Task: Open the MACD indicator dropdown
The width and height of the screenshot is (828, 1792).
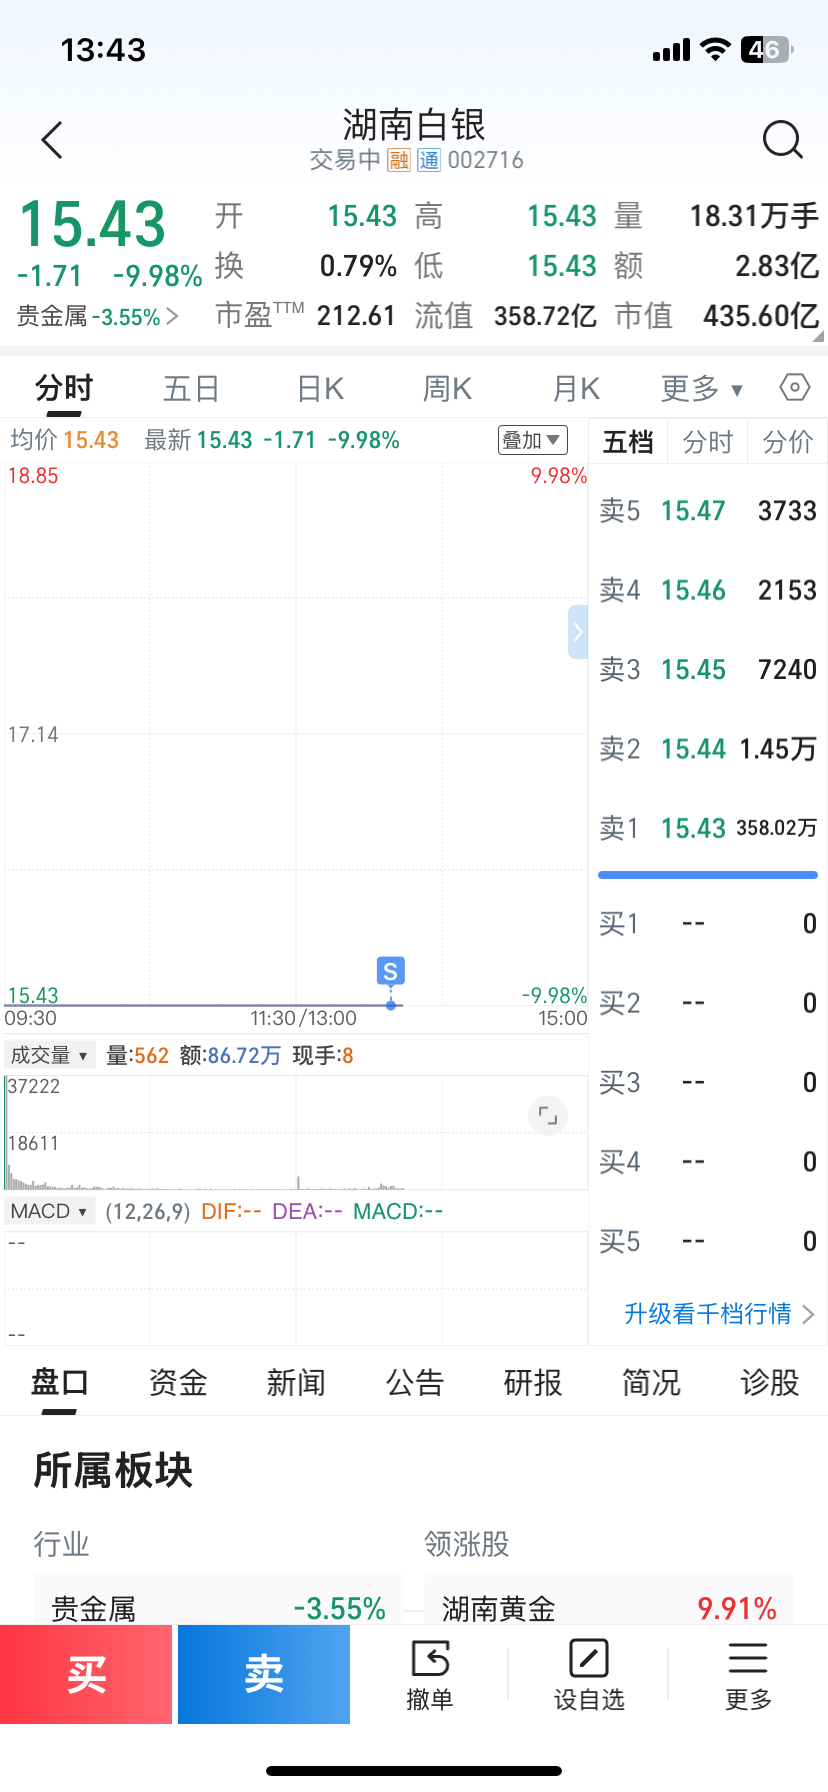Action: (x=49, y=1211)
